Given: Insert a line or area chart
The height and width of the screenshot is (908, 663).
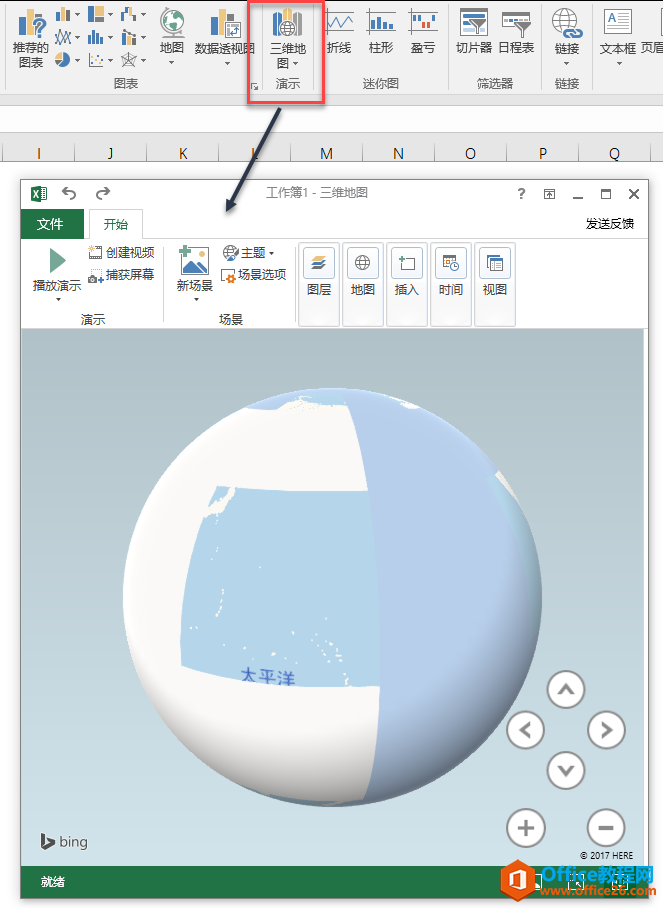Looking at the screenshot, I should (67, 38).
